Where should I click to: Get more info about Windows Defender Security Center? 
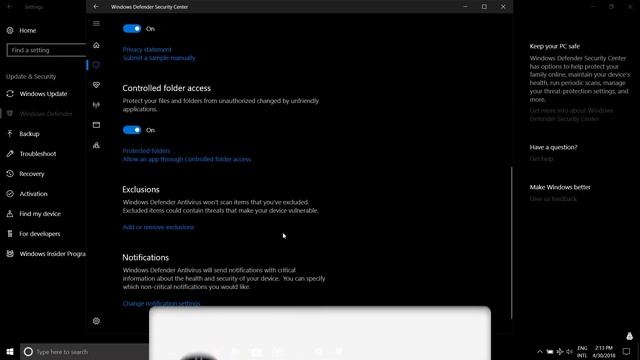[x=571, y=115]
